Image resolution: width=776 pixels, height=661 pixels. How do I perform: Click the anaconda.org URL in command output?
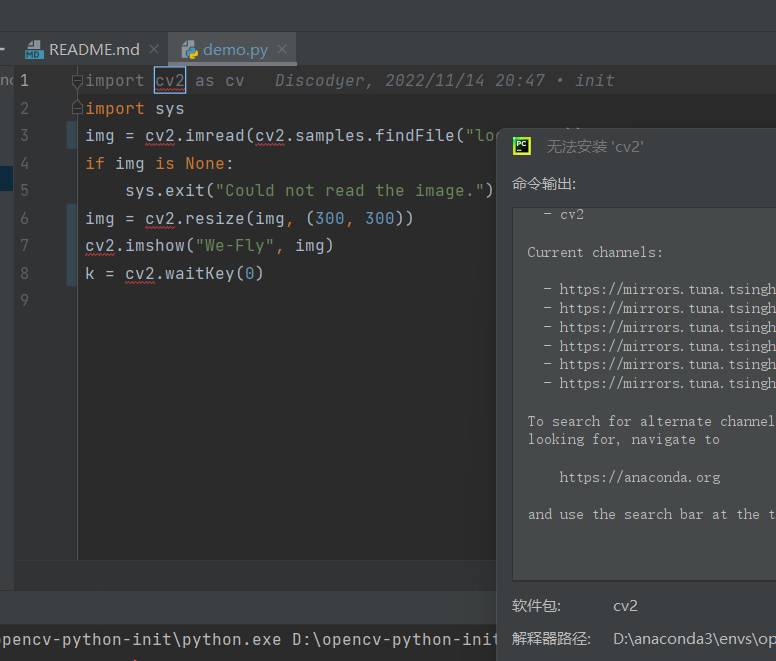click(639, 477)
